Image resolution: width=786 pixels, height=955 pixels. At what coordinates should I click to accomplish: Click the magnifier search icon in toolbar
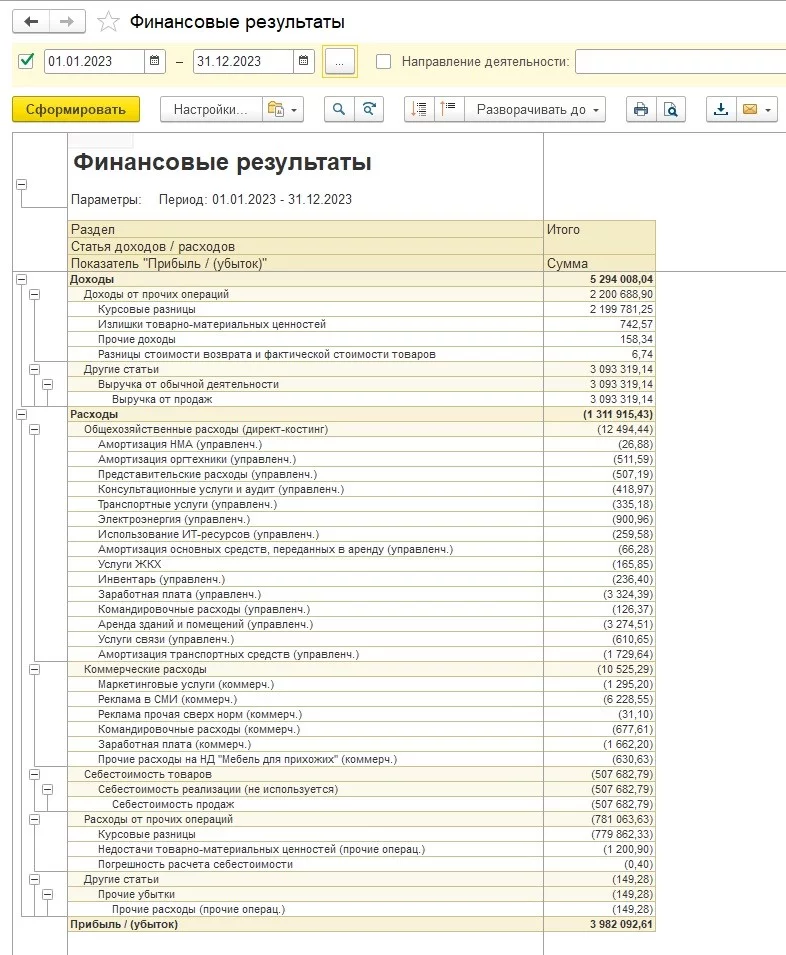(x=339, y=110)
